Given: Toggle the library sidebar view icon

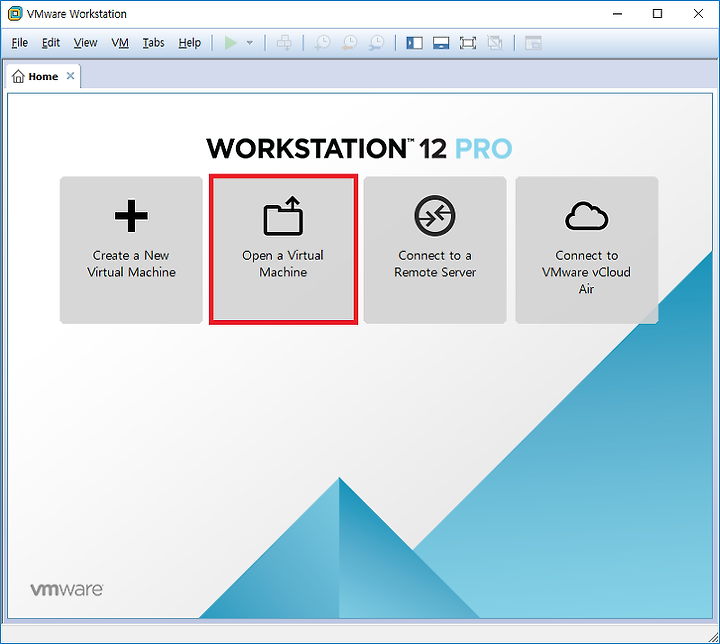Looking at the screenshot, I should point(414,43).
